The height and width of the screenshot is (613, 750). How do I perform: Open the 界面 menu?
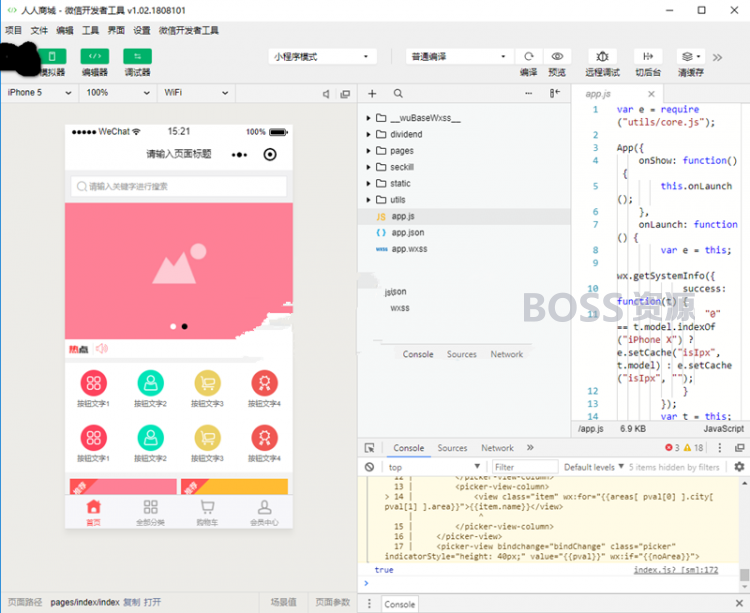click(116, 31)
